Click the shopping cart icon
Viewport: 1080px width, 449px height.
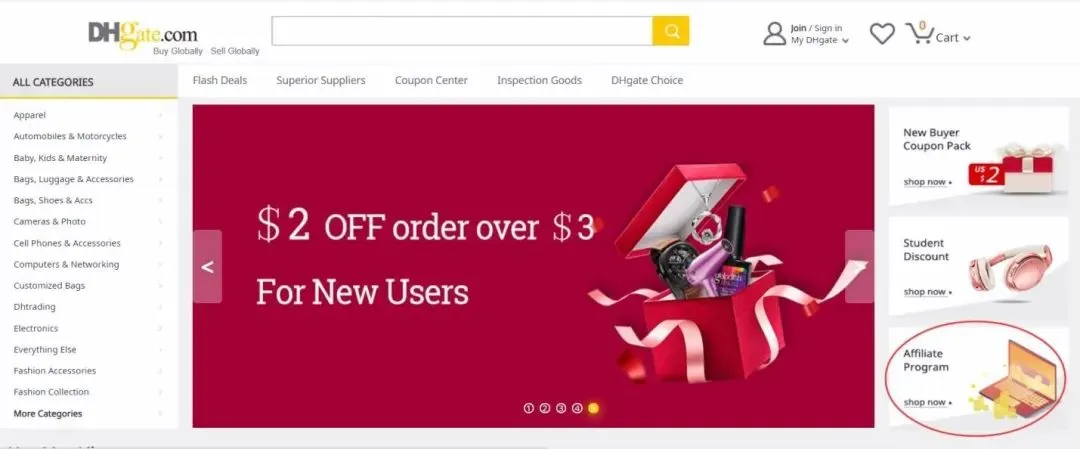pos(919,32)
